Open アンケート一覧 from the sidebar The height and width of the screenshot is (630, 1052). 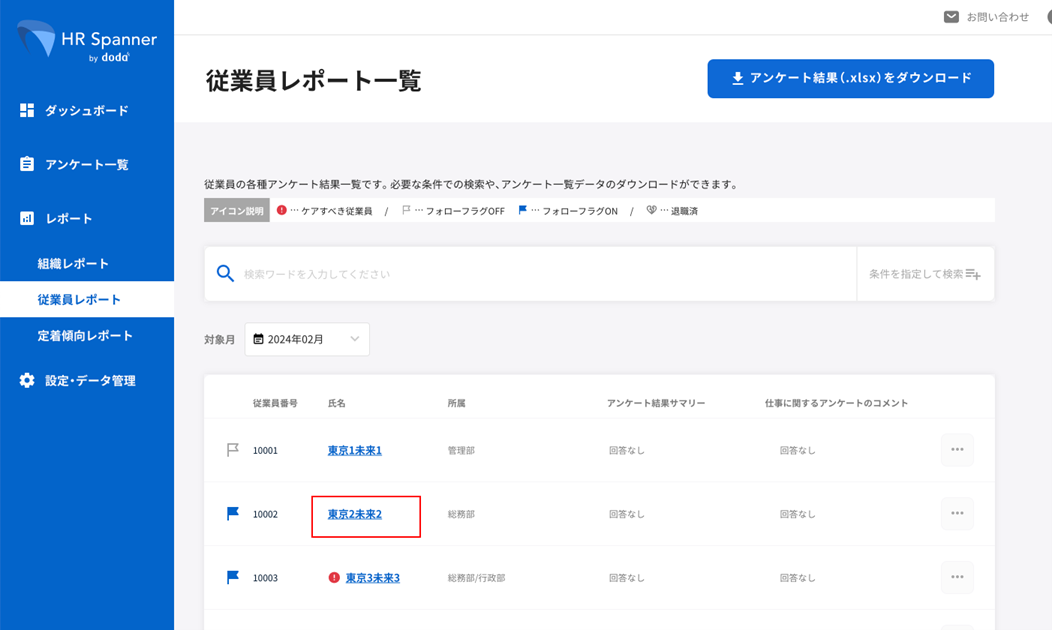pos(86,165)
